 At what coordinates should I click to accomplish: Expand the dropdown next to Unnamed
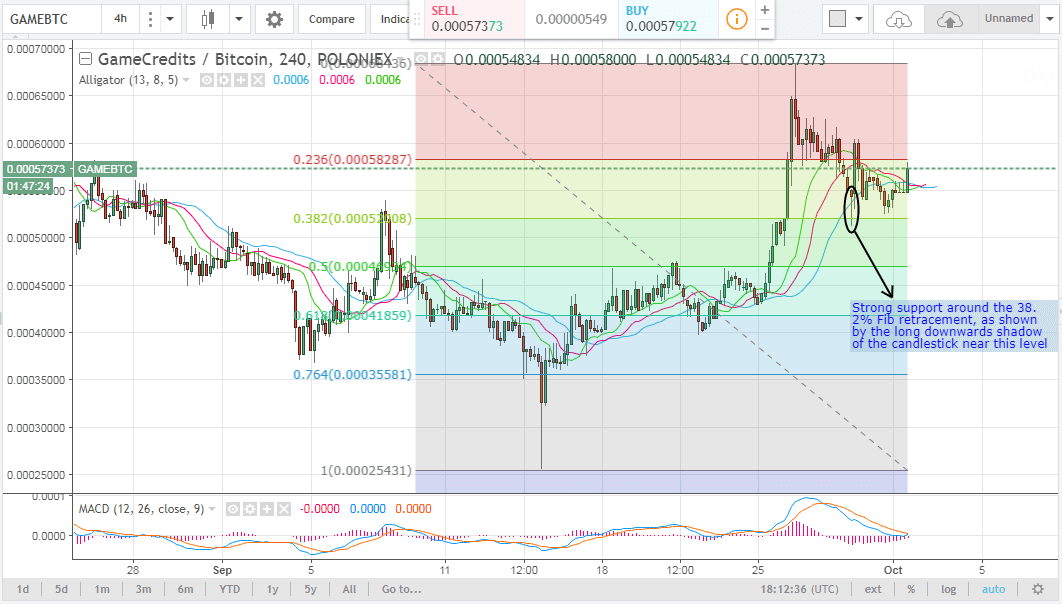(1050, 19)
